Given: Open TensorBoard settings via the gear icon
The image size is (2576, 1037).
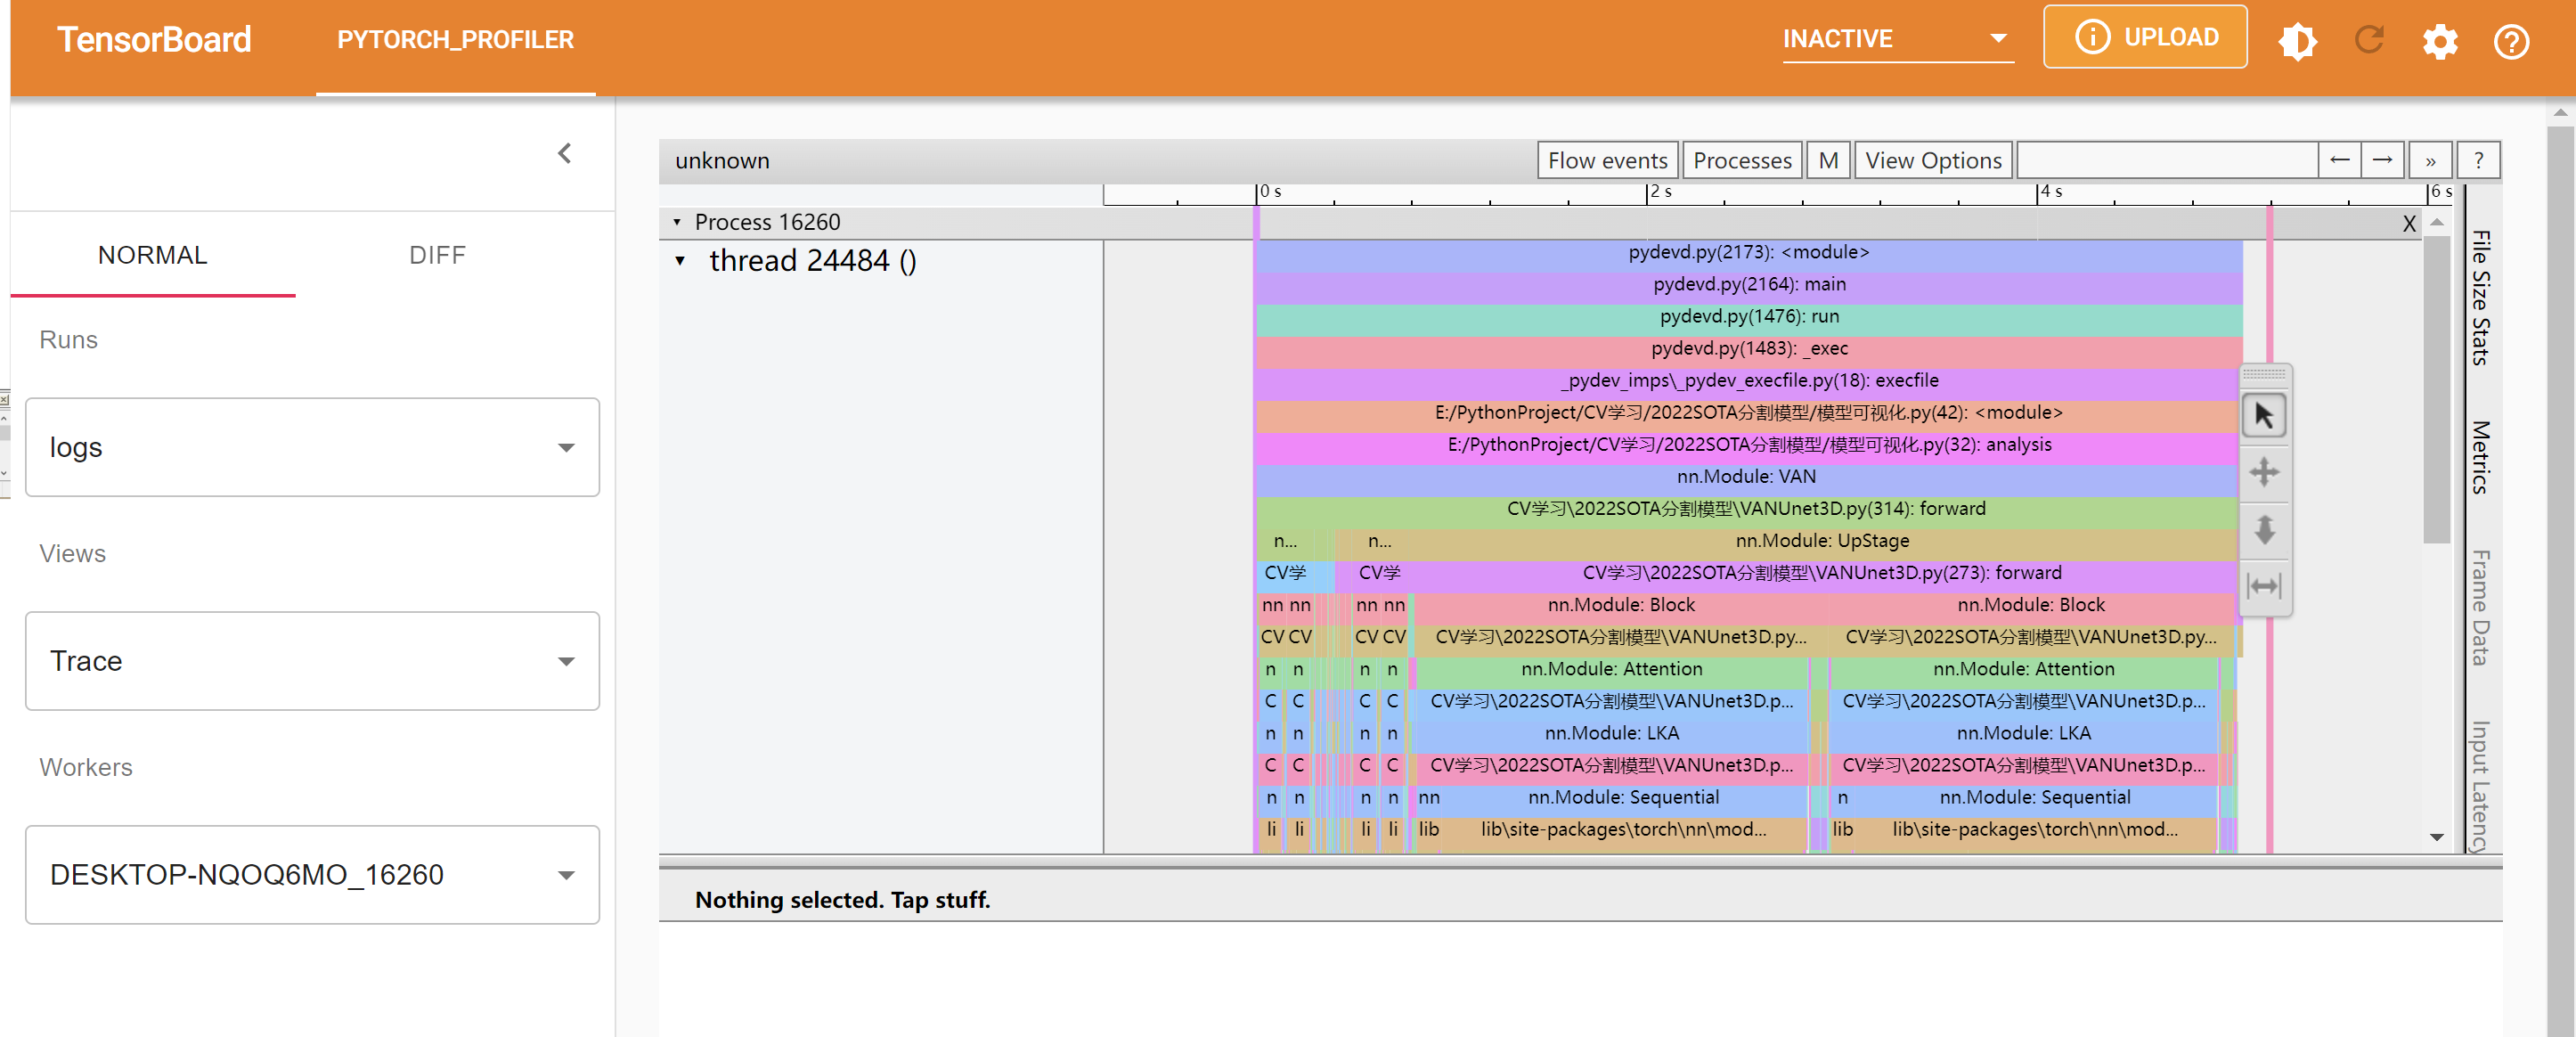Looking at the screenshot, I should 2439,42.
